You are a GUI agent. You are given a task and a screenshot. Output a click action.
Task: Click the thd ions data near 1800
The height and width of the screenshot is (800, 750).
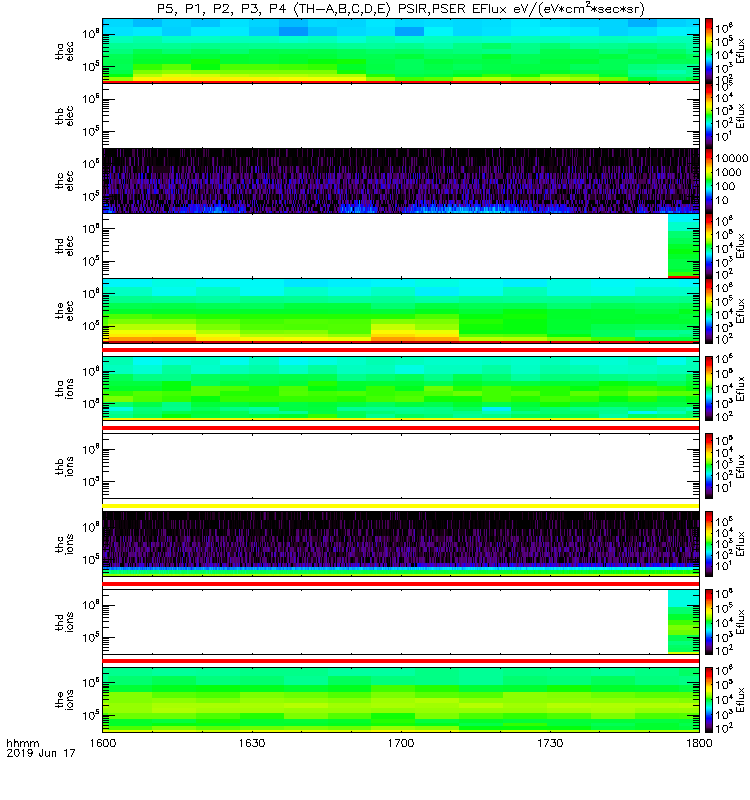(x=684, y=621)
